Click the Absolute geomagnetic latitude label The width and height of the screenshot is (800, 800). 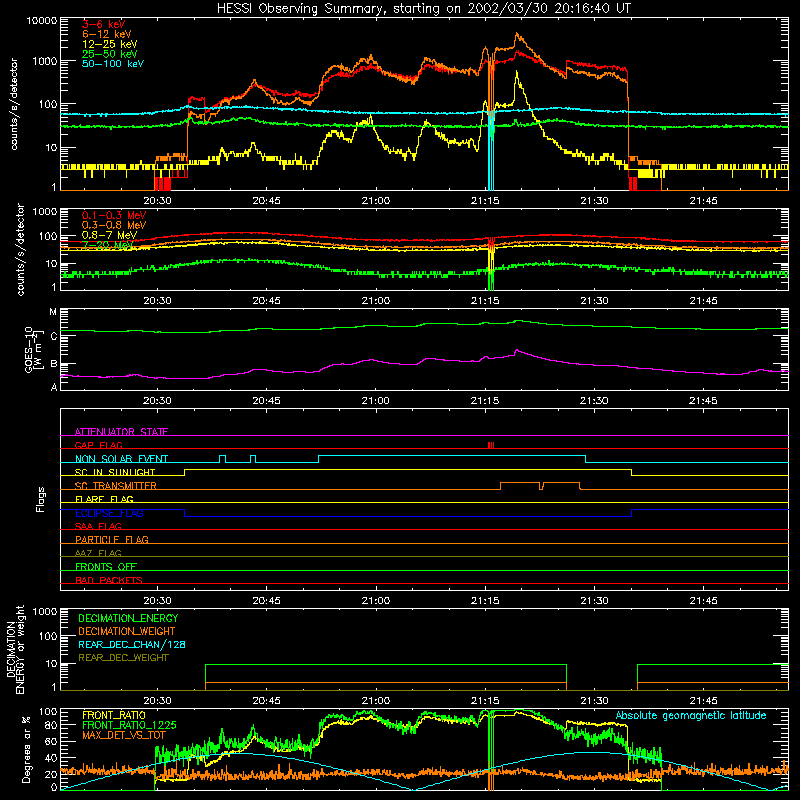(691, 716)
